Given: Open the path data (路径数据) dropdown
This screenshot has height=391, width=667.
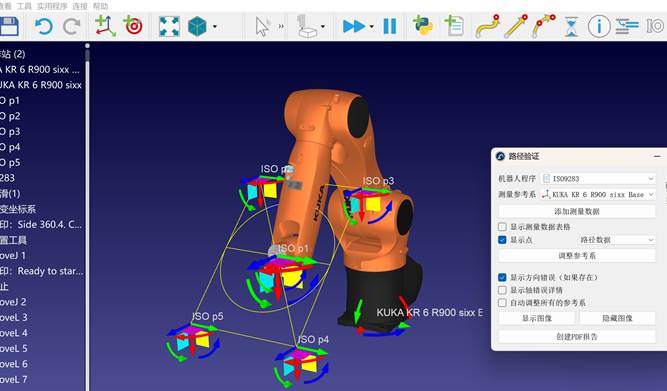Looking at the screenshot, I should point(617,240).
